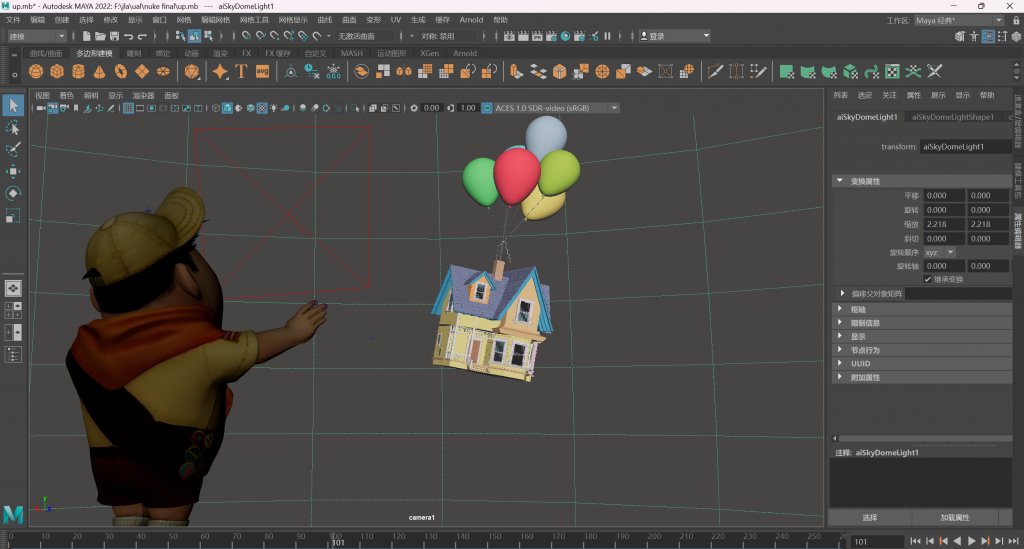Create a polygon disc from the shelf
Screen dimensions: 1024x549
coord(163,71)
